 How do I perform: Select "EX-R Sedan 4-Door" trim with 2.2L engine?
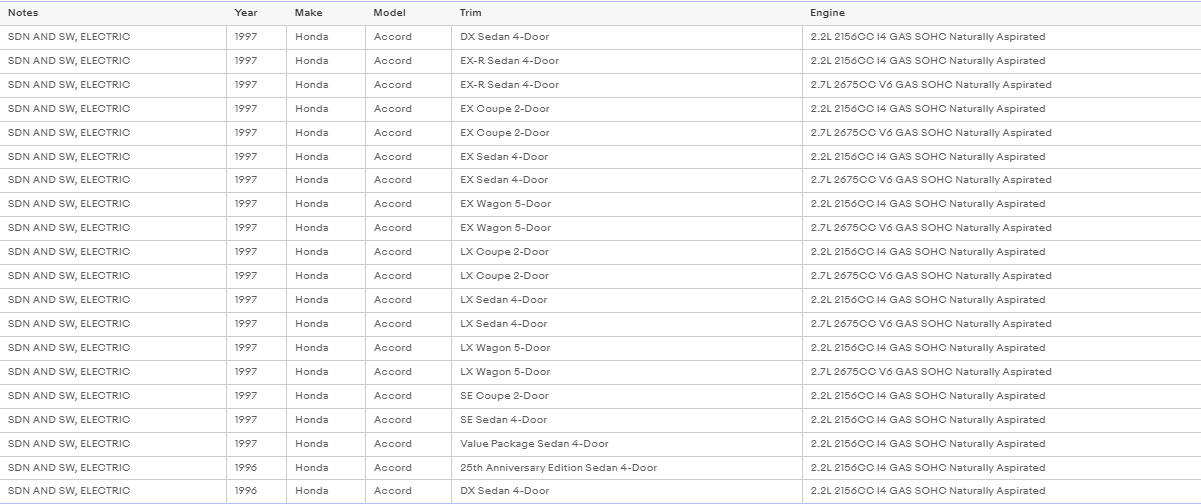pyautogui.click(x=626, y=61)
